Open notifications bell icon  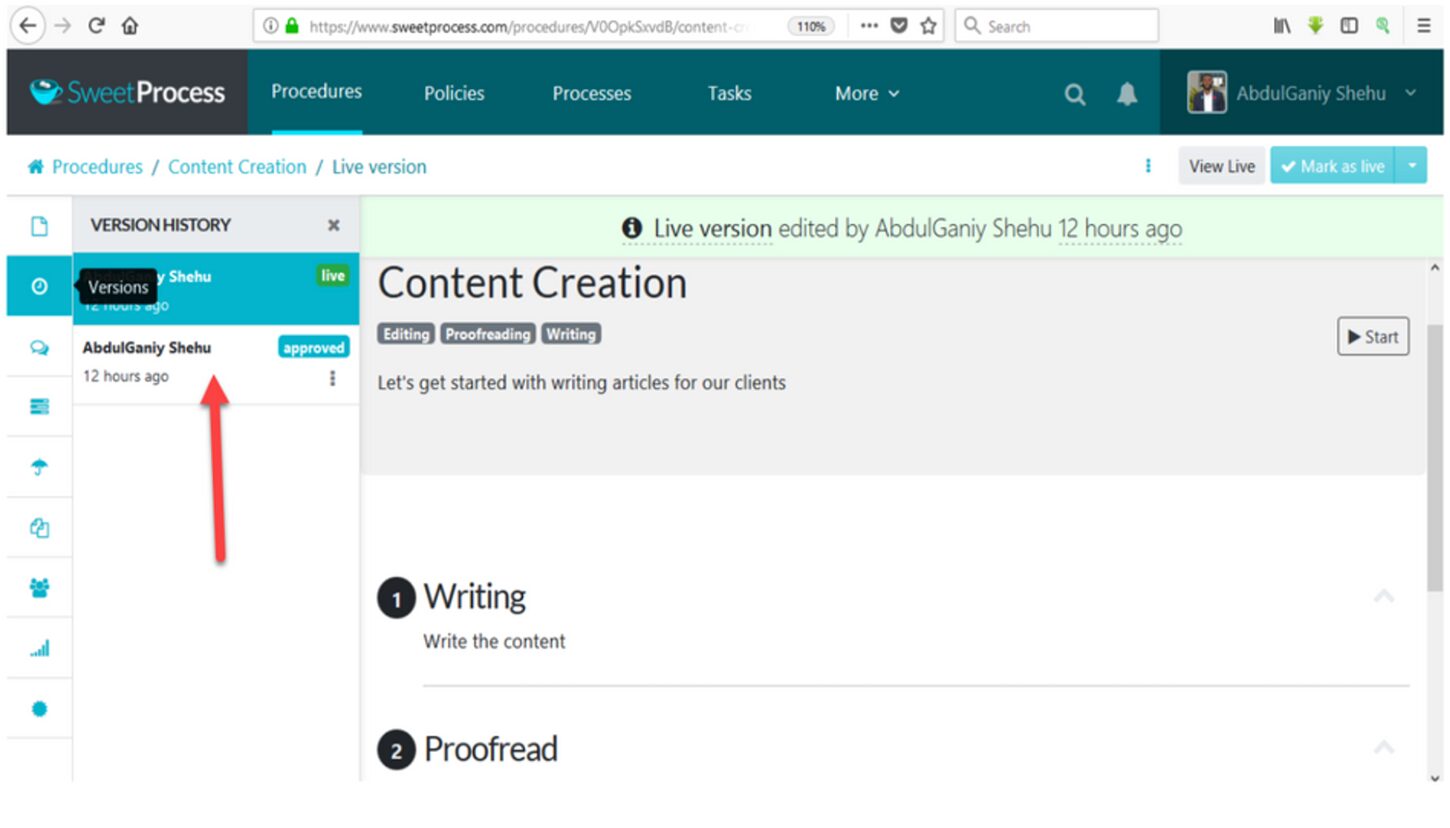tap(1127, 94)
